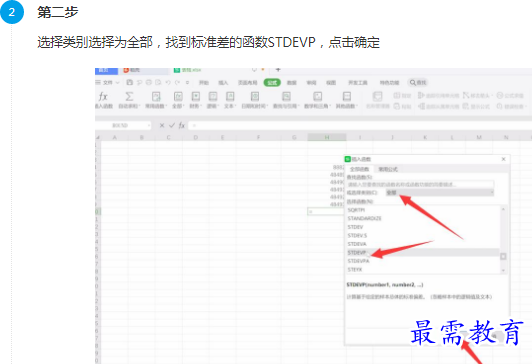Open the 首页 home document tab
Image resolution: width=532 pixels, height=364 pixels.
click(106, 70)
